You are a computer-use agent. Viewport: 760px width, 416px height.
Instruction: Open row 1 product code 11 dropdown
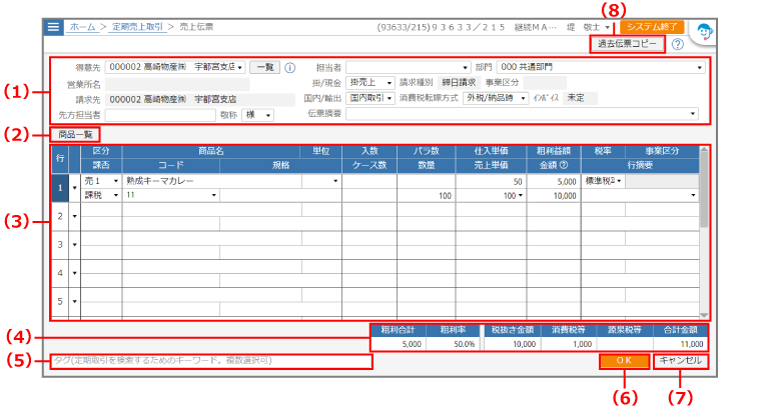[x=214, y=195]
